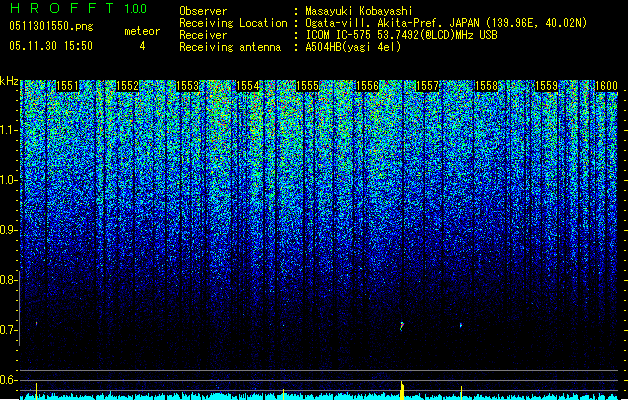629x400 pixels.
Task: Click the Observer label
Action: [x=203, y=11]
